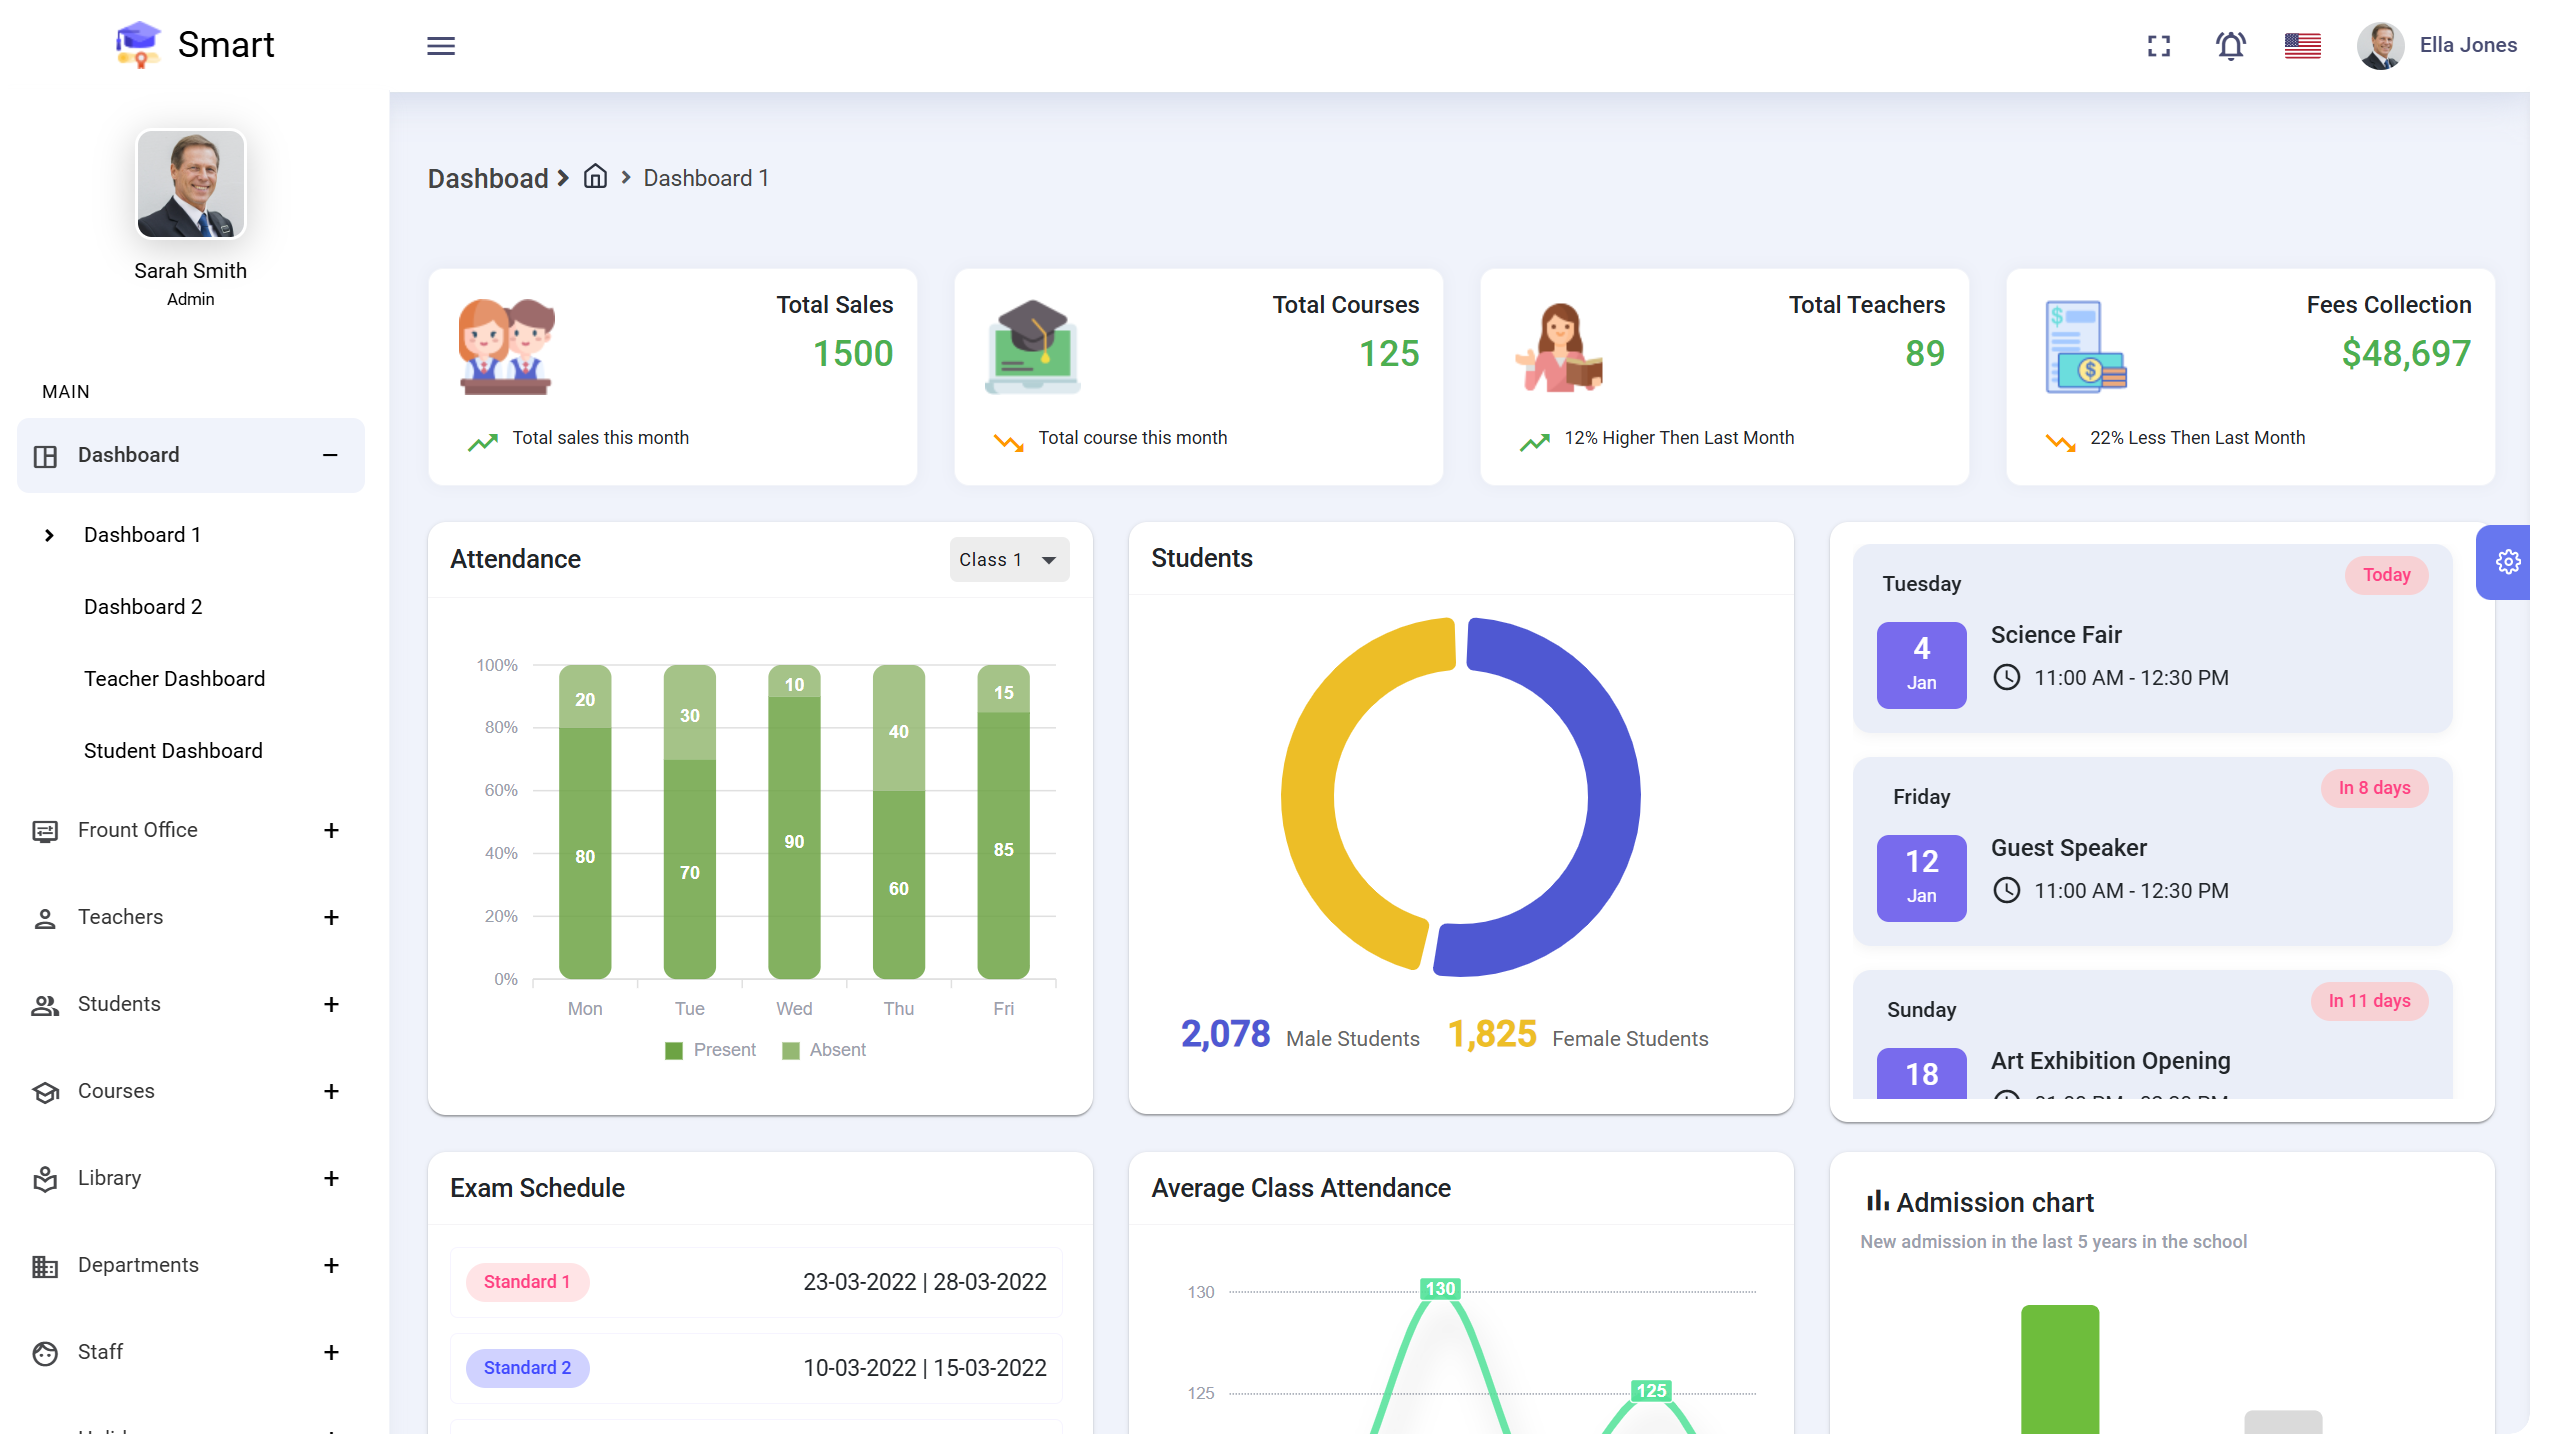The width and height of the screenshot is (2560, 1440).
Task: Open the Teacher Dashboard page
Action: click(174, 678)
